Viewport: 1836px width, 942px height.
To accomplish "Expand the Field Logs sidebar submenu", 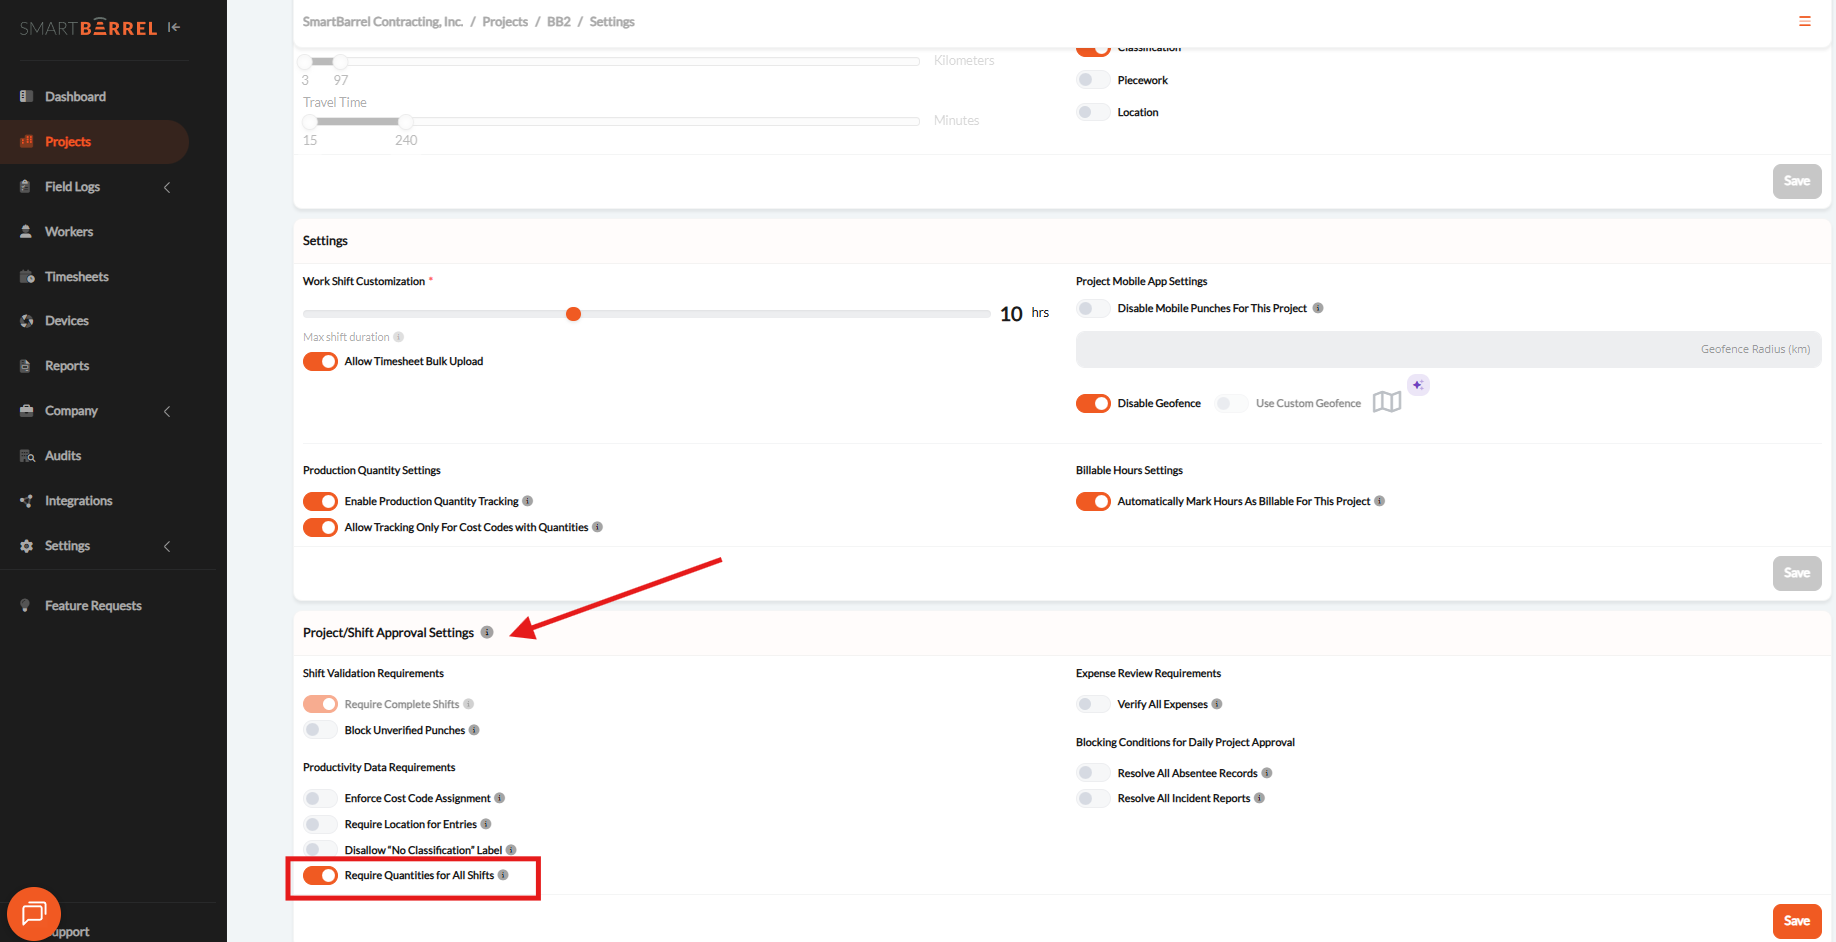I will 167,187.
